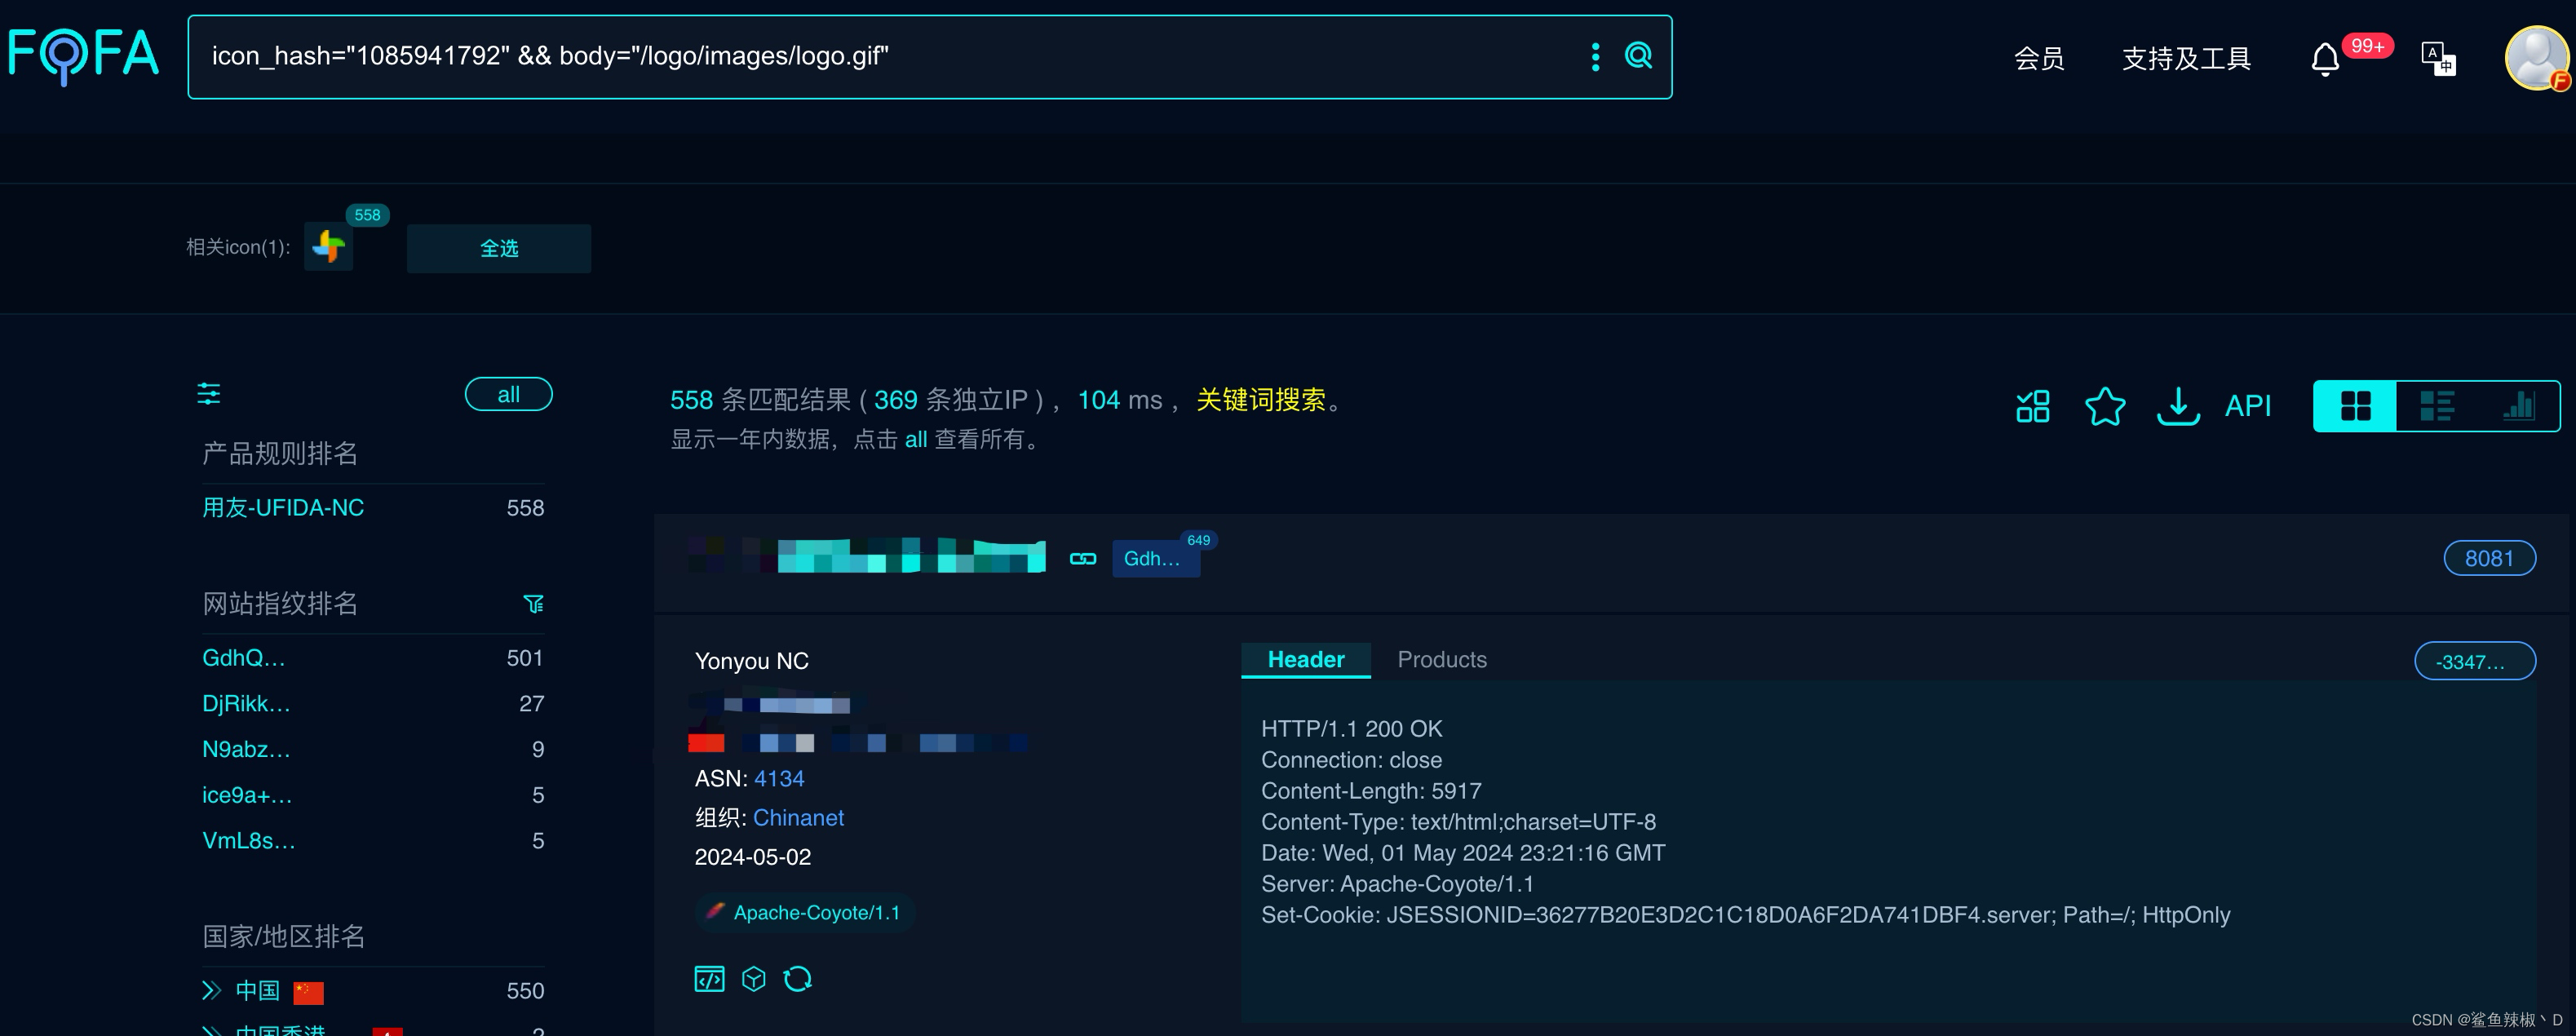This screenshot has width=2576, height=1036.
Task: Open the grid-plus widgets icon
Action: click(2032, 406)
